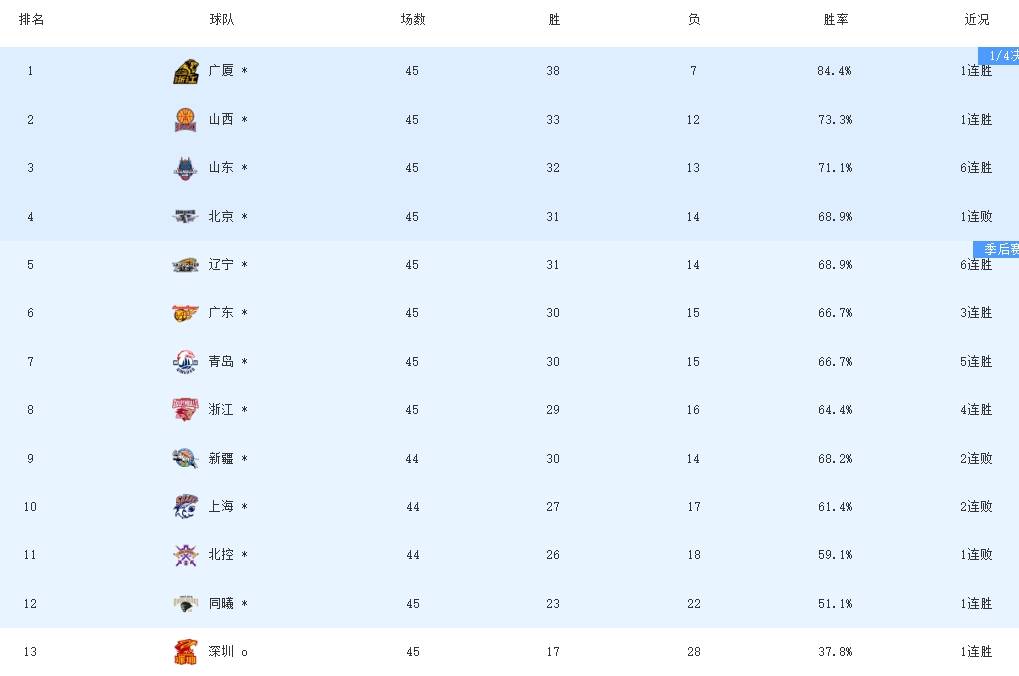
Task: Click the 上海 team logo icon
Action: (x=186, y=507)
